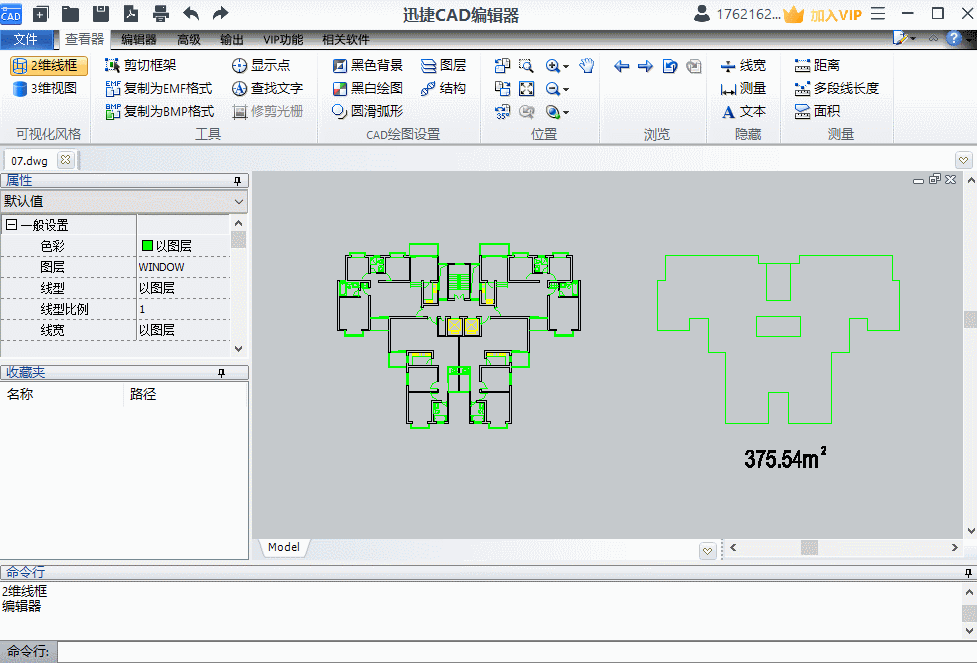This screenshot has width=977, height=663.
Task: Collapse the ribbon with the caret
Action: point(933,38)
